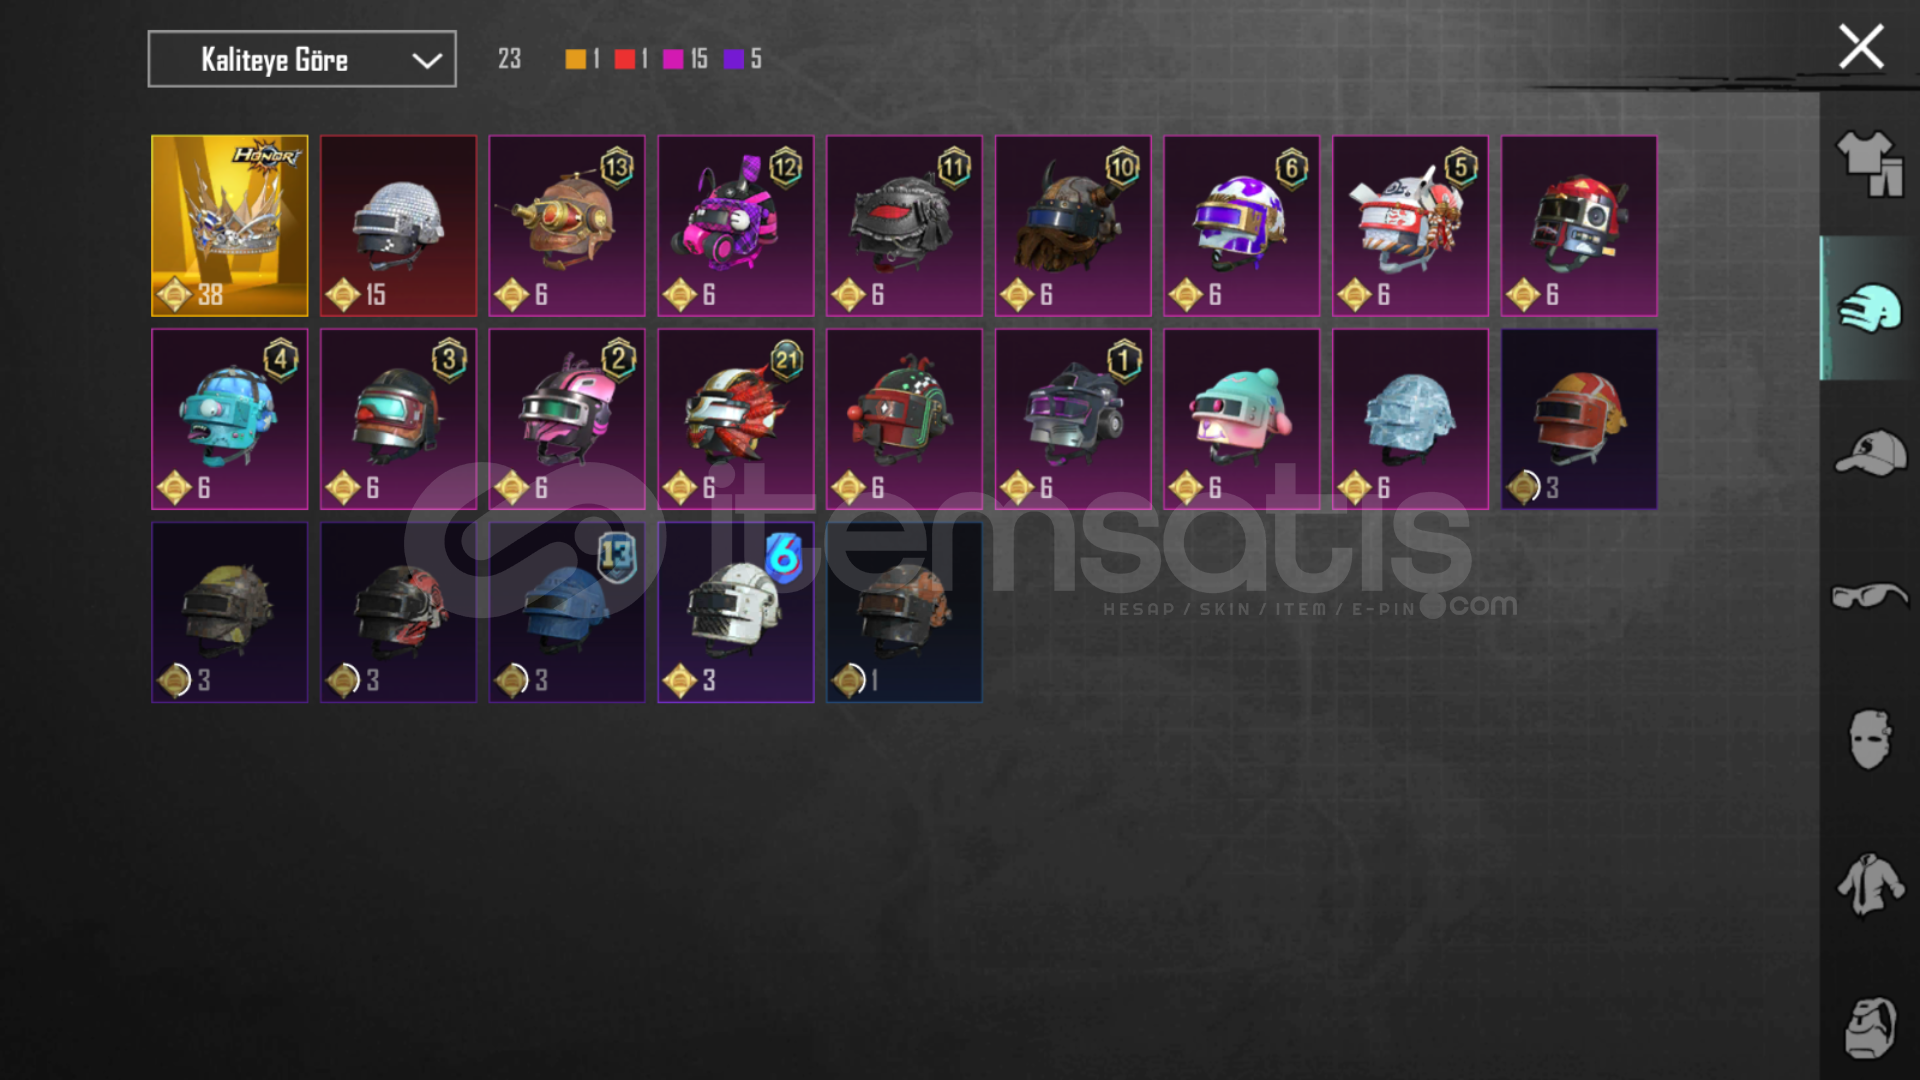Viewport: 1920px width, 1080px height.
Task: Choose the steampunk helmet with level 13 badge
Action: coord(567,226)
